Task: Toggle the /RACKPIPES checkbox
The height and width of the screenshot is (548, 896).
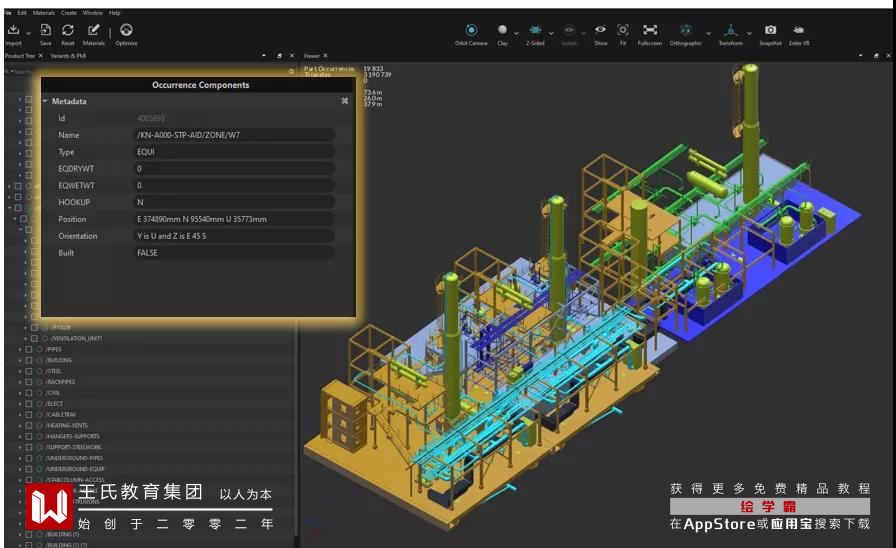Action: click(x=29, y=382)
